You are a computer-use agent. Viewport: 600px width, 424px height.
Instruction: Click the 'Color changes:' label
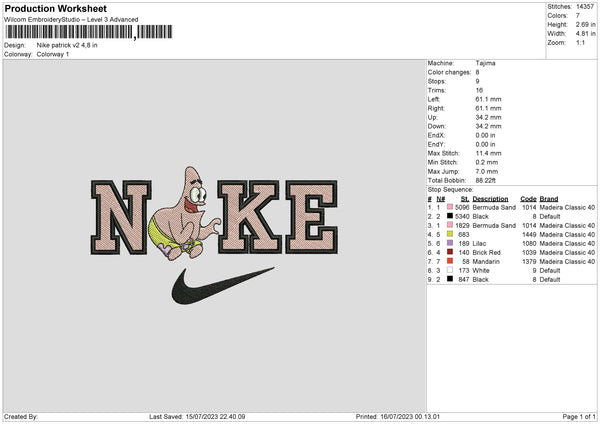point(449,72)
